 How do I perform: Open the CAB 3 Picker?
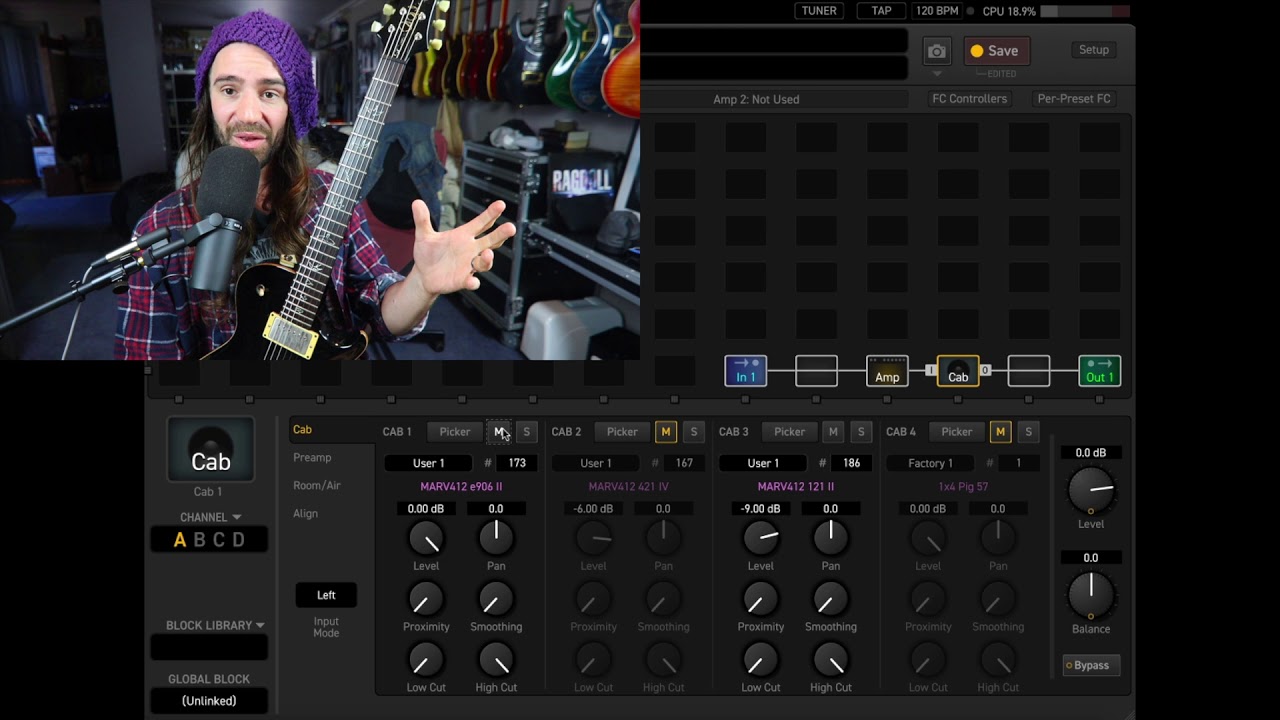click(789, 432)
